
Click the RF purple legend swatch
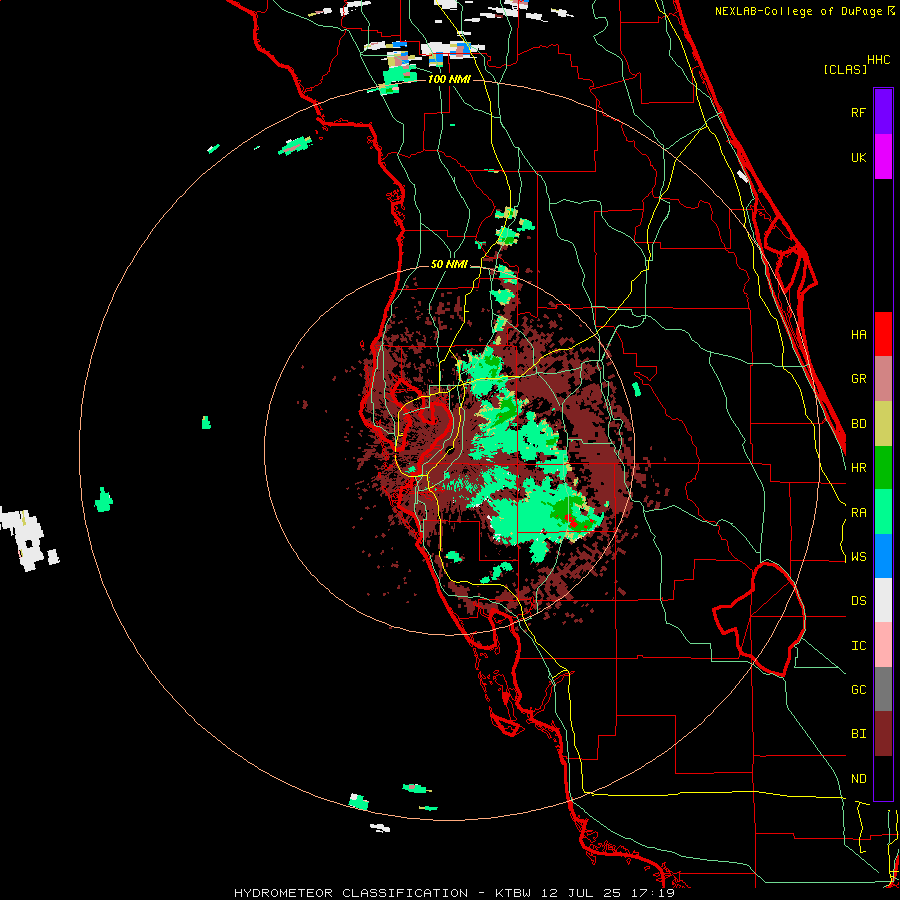[x=883, y=112]
